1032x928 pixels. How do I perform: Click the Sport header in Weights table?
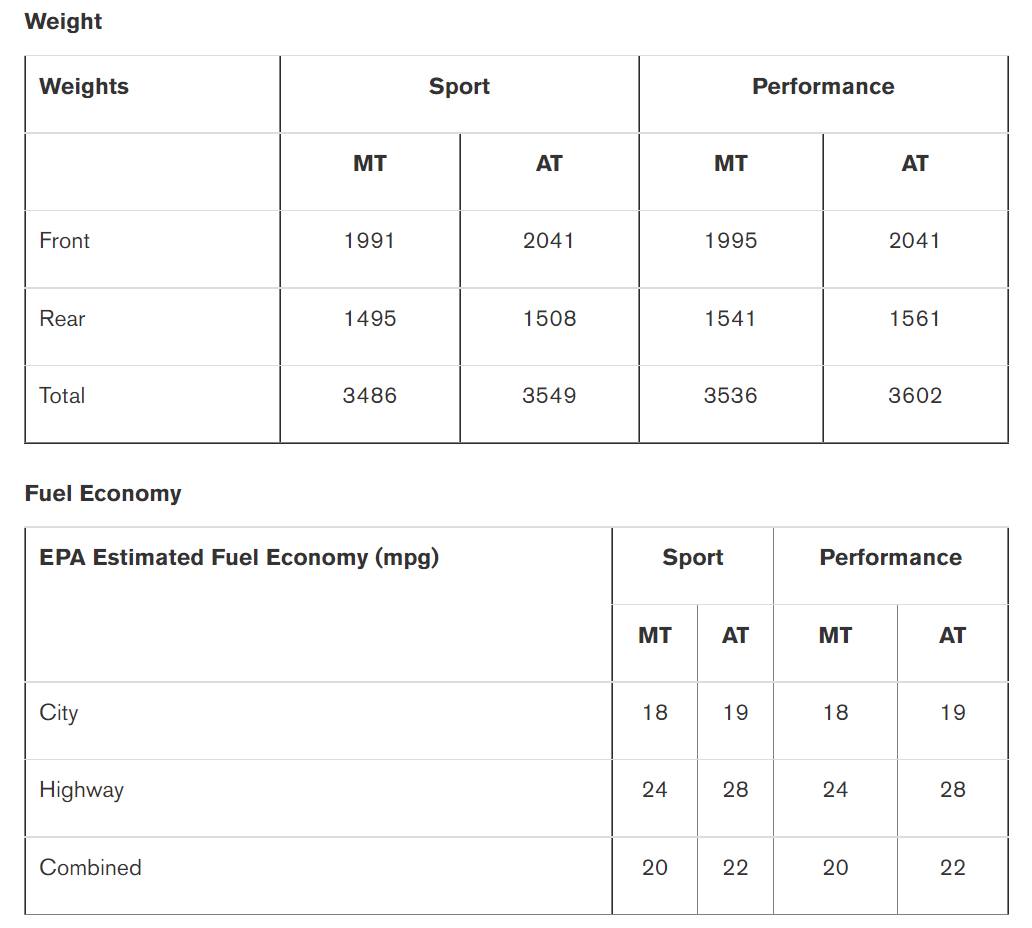459,86
